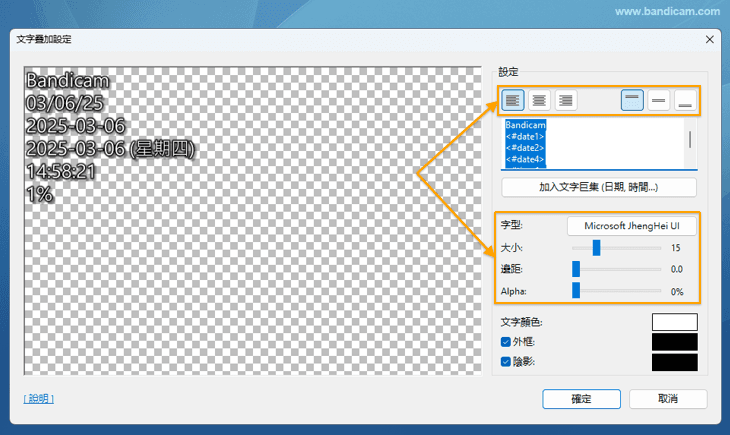Click the 確定 button

coord(581,399)
